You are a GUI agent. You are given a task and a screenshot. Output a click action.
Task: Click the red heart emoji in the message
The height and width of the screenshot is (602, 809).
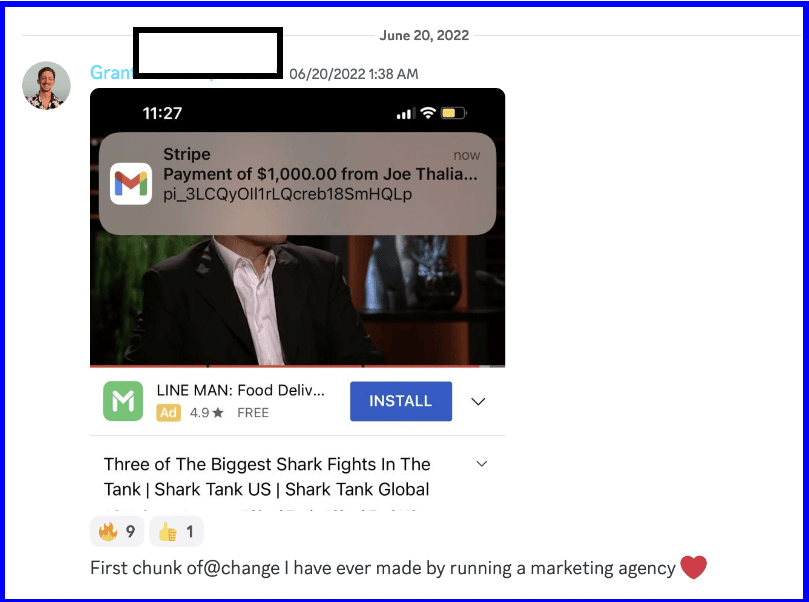click(x=693, y=567)
